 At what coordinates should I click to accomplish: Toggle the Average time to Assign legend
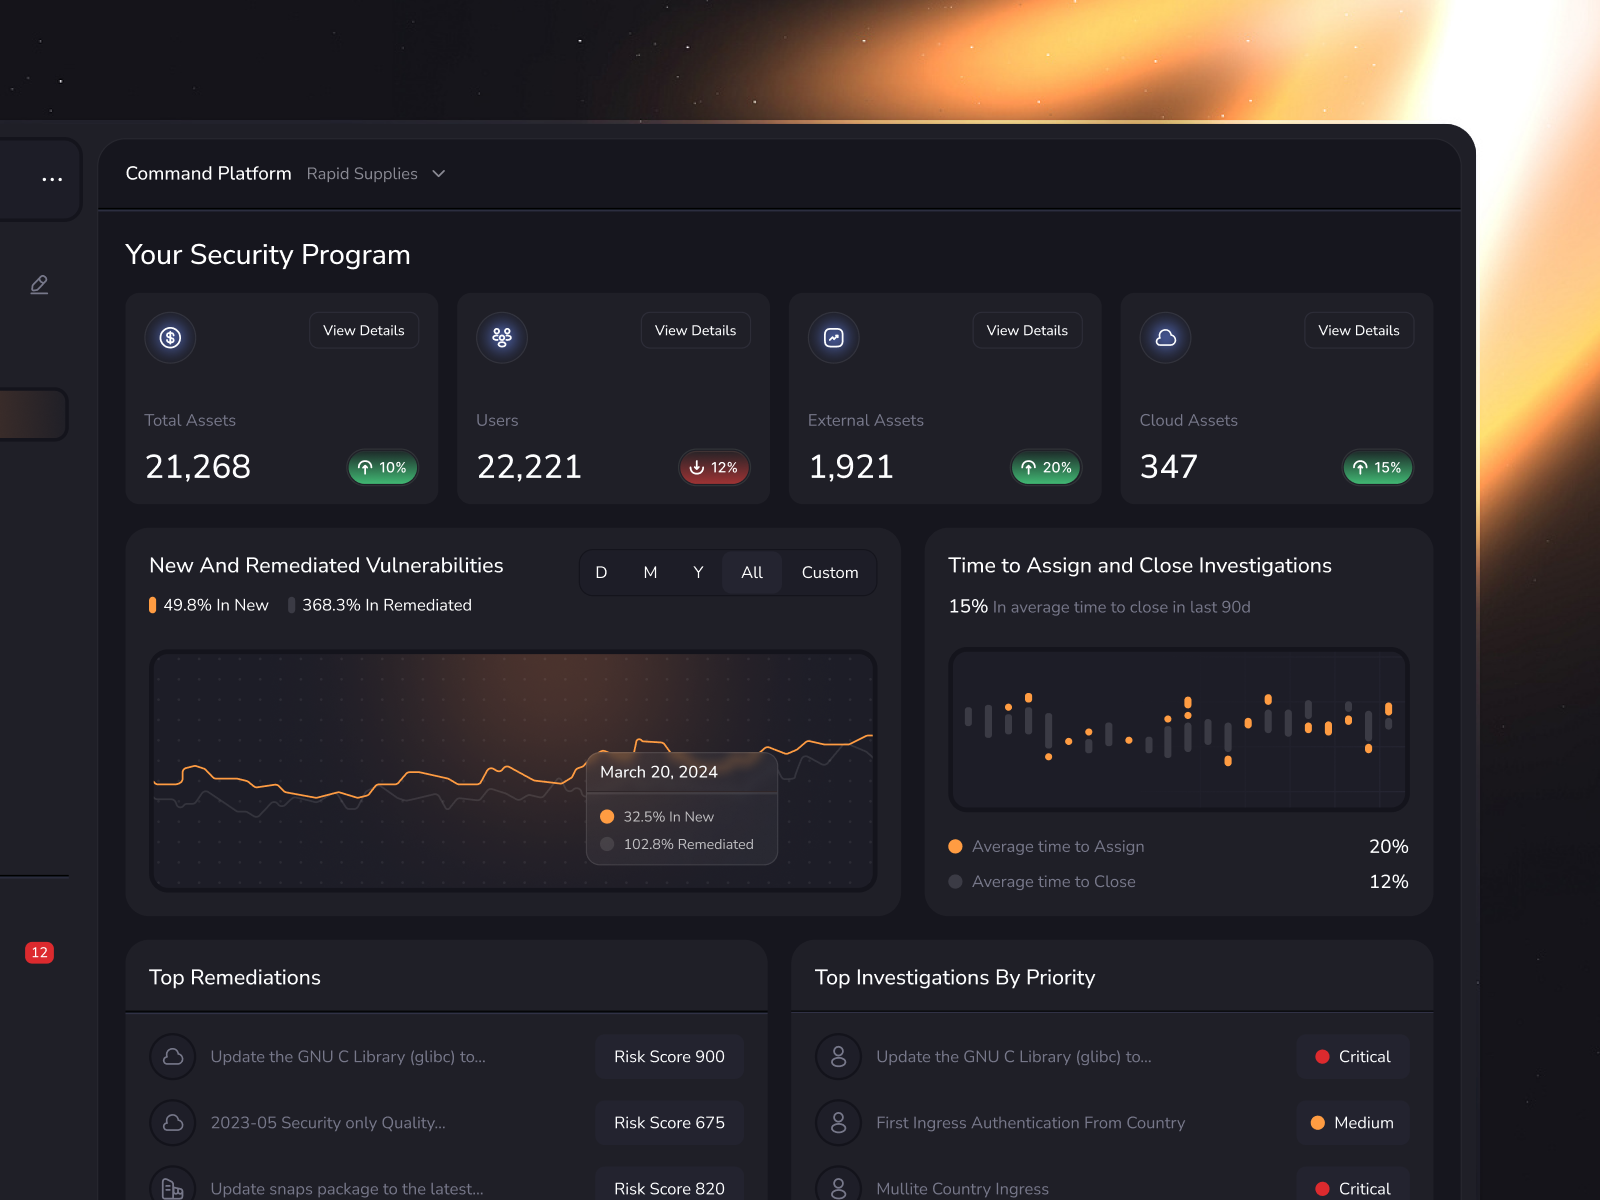[x=1045, y=846]
